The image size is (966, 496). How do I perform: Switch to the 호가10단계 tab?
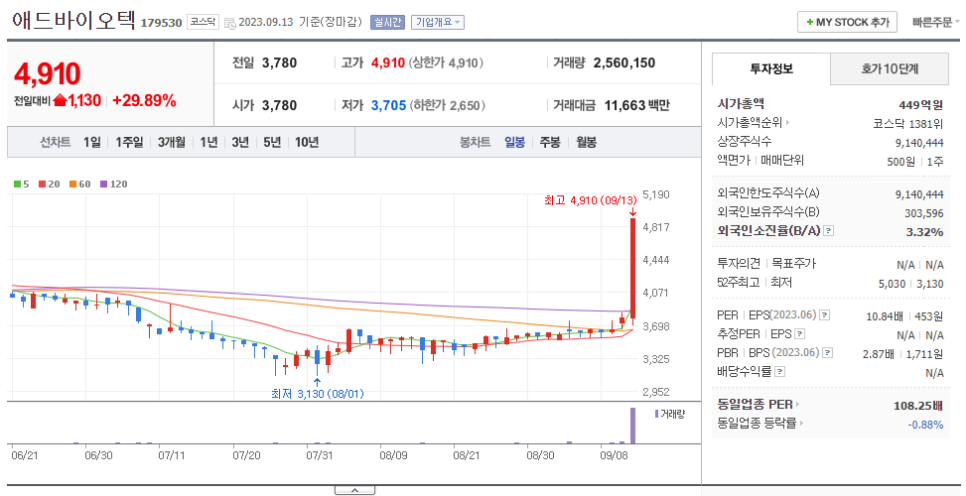890,69
